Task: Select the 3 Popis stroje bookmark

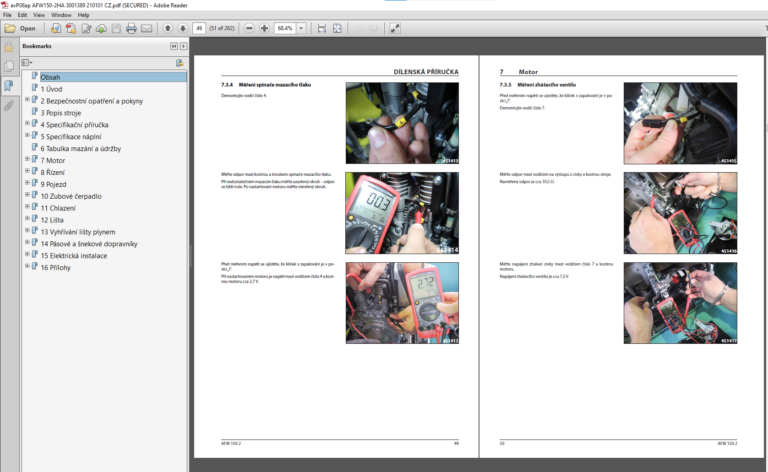Action: coord(61,113)
